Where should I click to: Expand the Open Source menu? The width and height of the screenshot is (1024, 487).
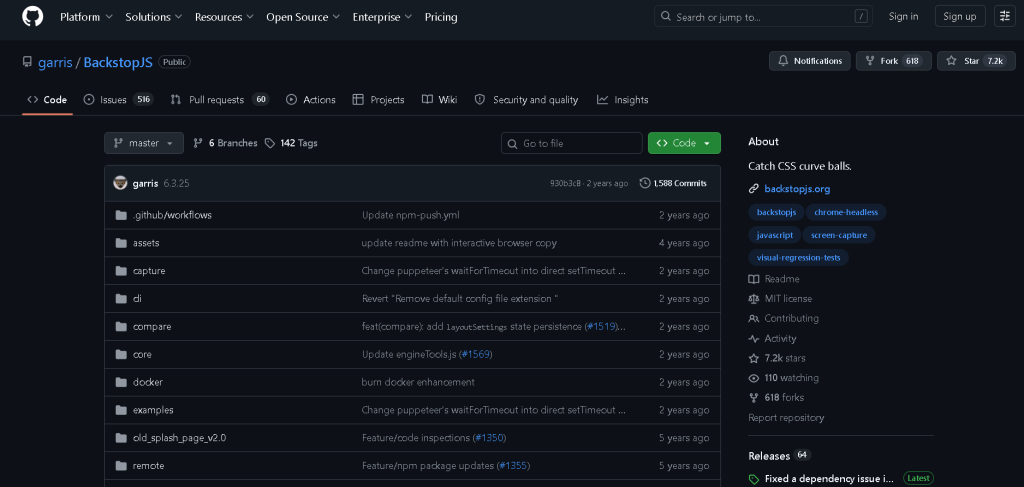tap(302, 17)
